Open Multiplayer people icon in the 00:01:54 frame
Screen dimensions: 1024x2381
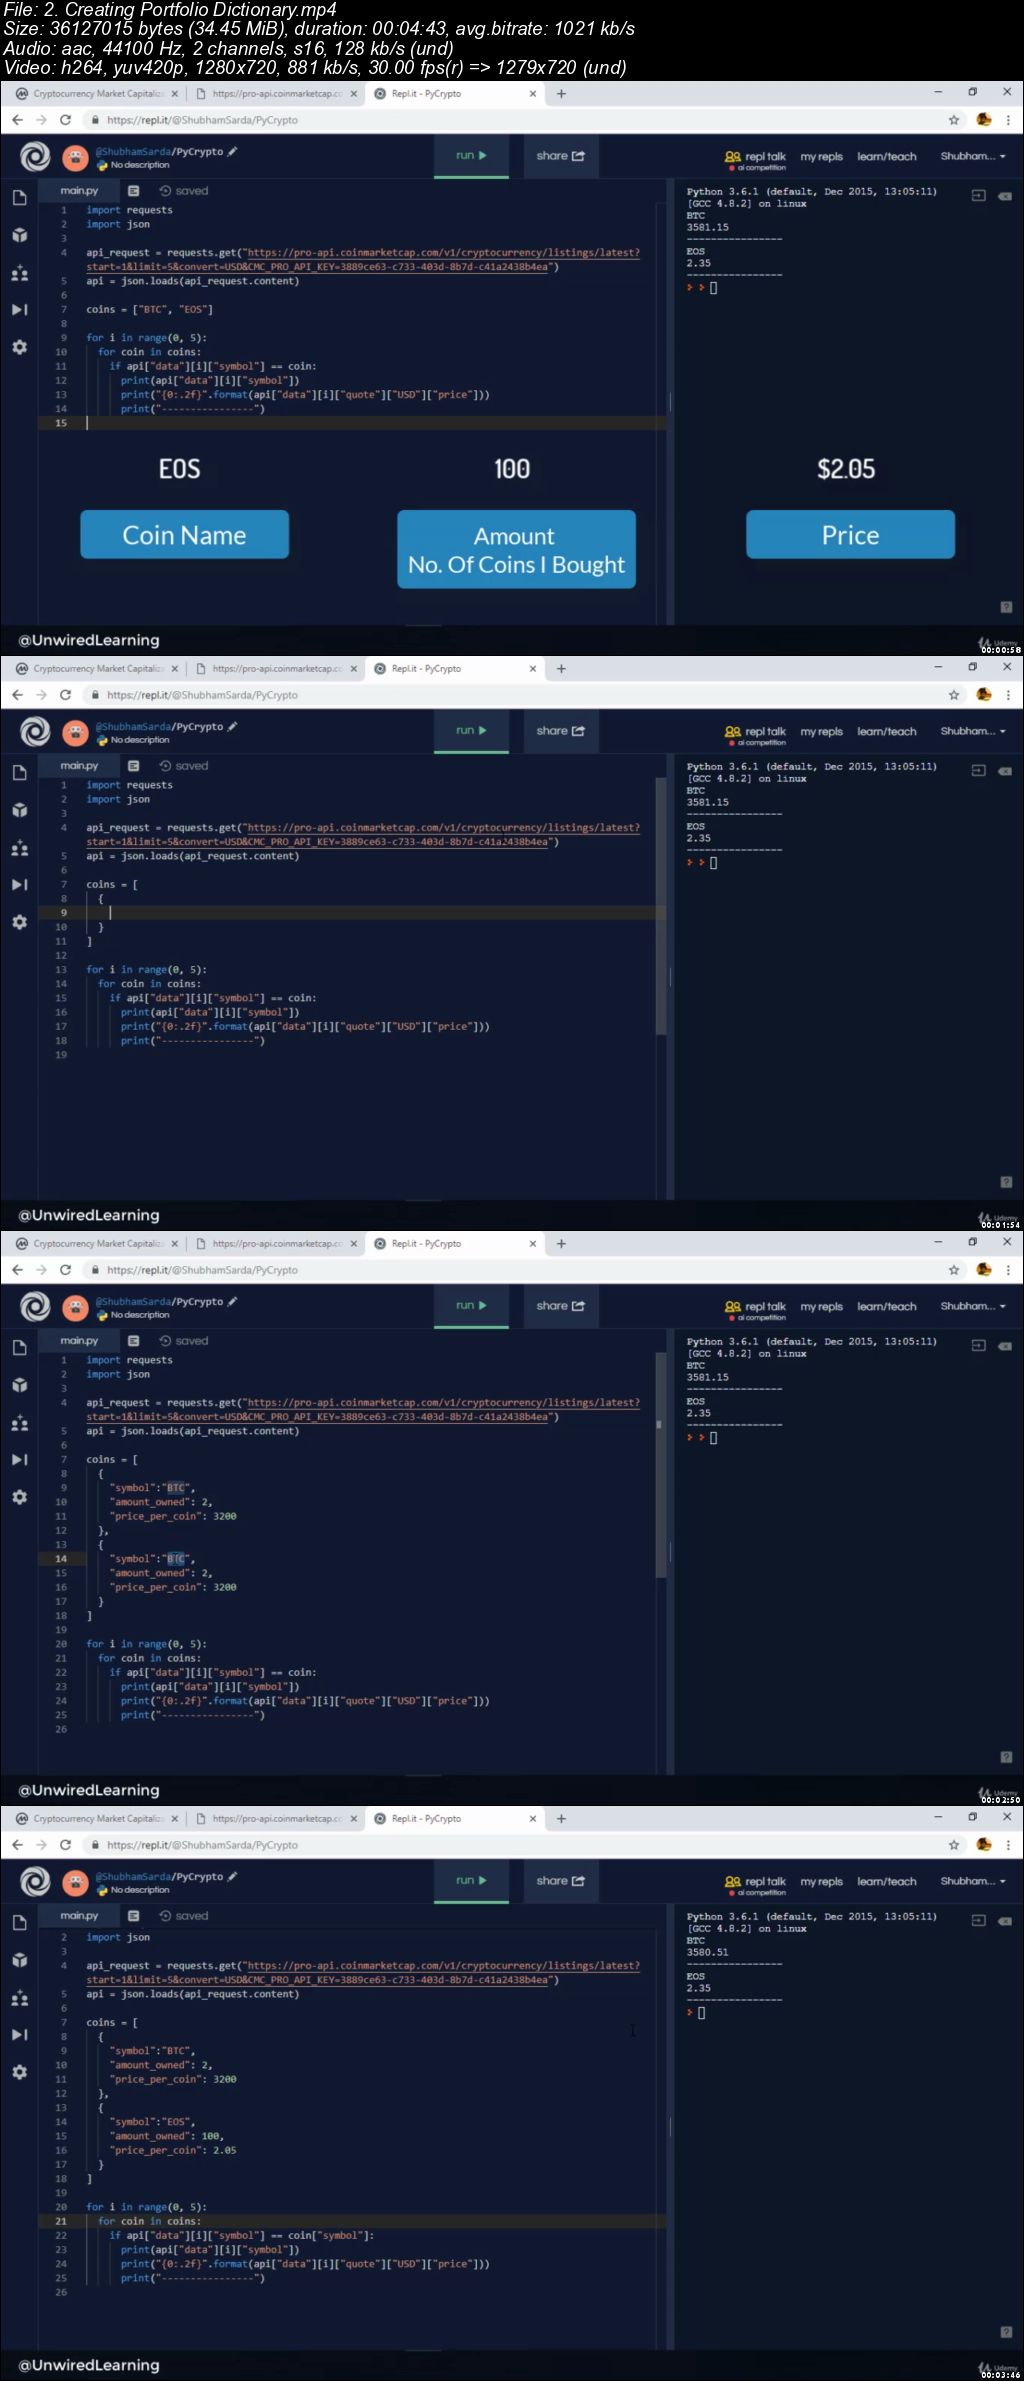[x=19, y=848]
